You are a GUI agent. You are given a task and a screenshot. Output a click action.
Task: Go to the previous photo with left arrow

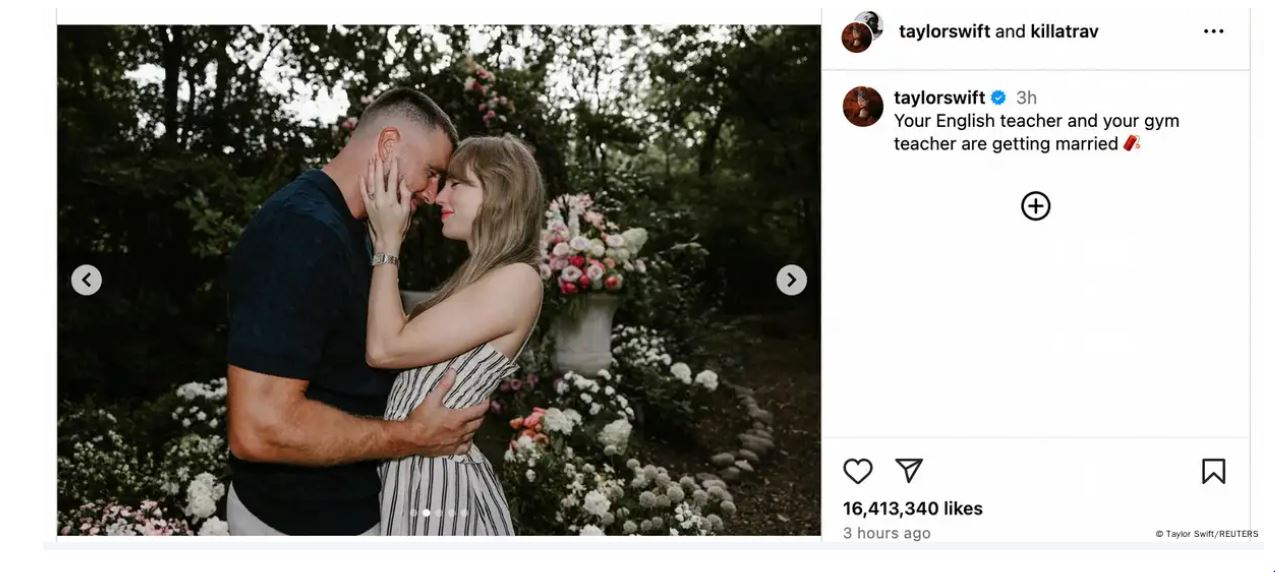click(x=87, y=280)
